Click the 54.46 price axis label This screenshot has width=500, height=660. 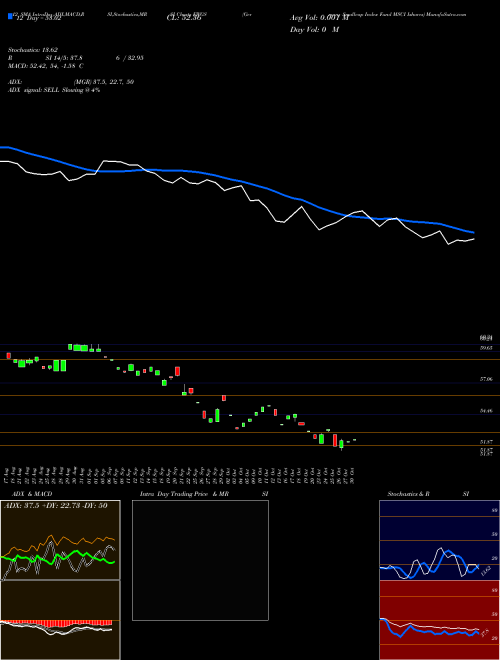(487, 411)
